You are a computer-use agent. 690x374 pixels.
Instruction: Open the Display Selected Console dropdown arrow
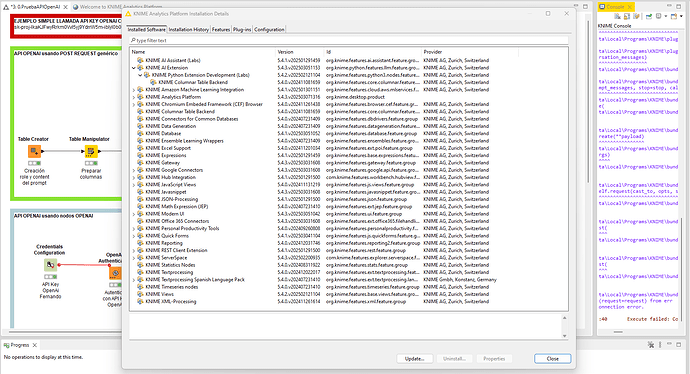666,16
